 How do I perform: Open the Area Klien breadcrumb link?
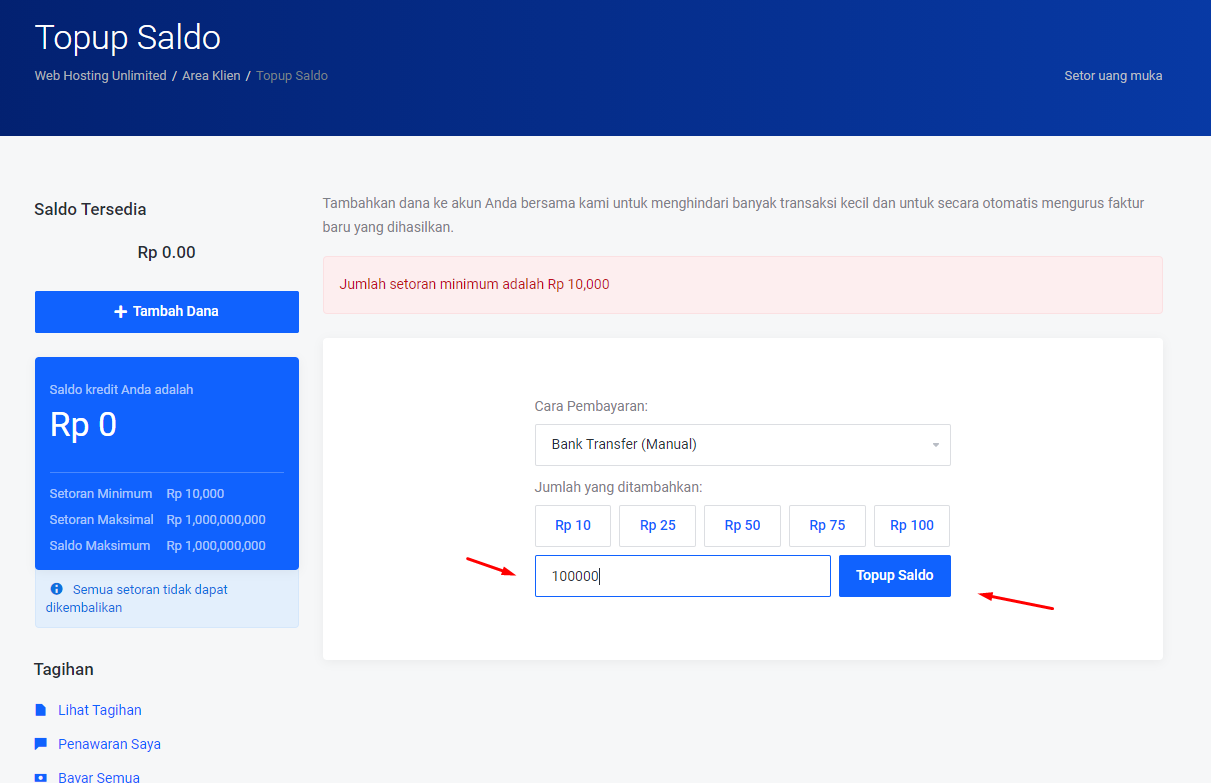(211, 76)
